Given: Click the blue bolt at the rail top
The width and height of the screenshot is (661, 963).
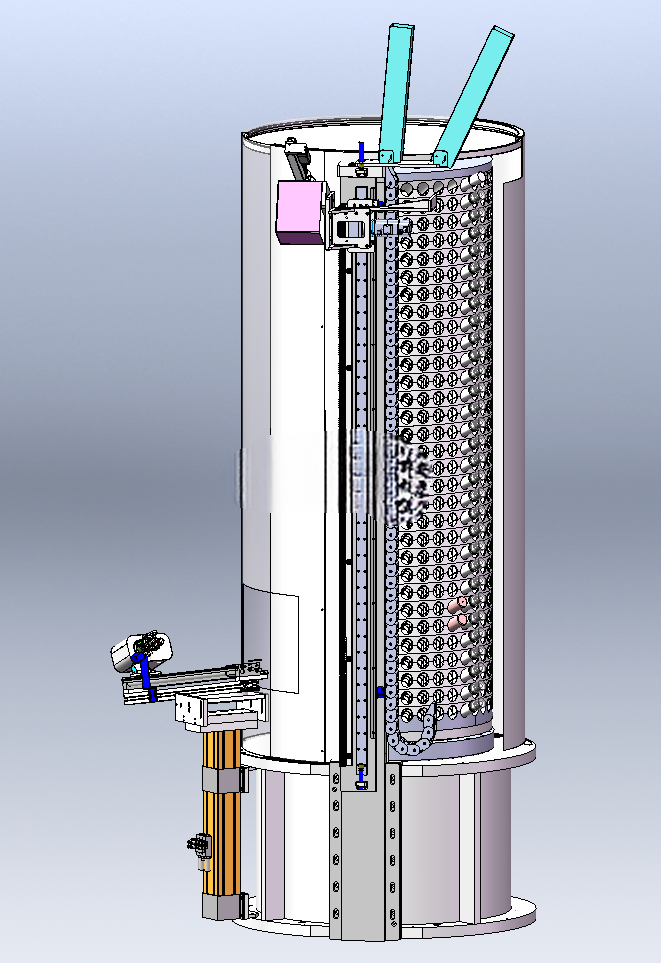Looking at the screenshot, I should (361, 154).
